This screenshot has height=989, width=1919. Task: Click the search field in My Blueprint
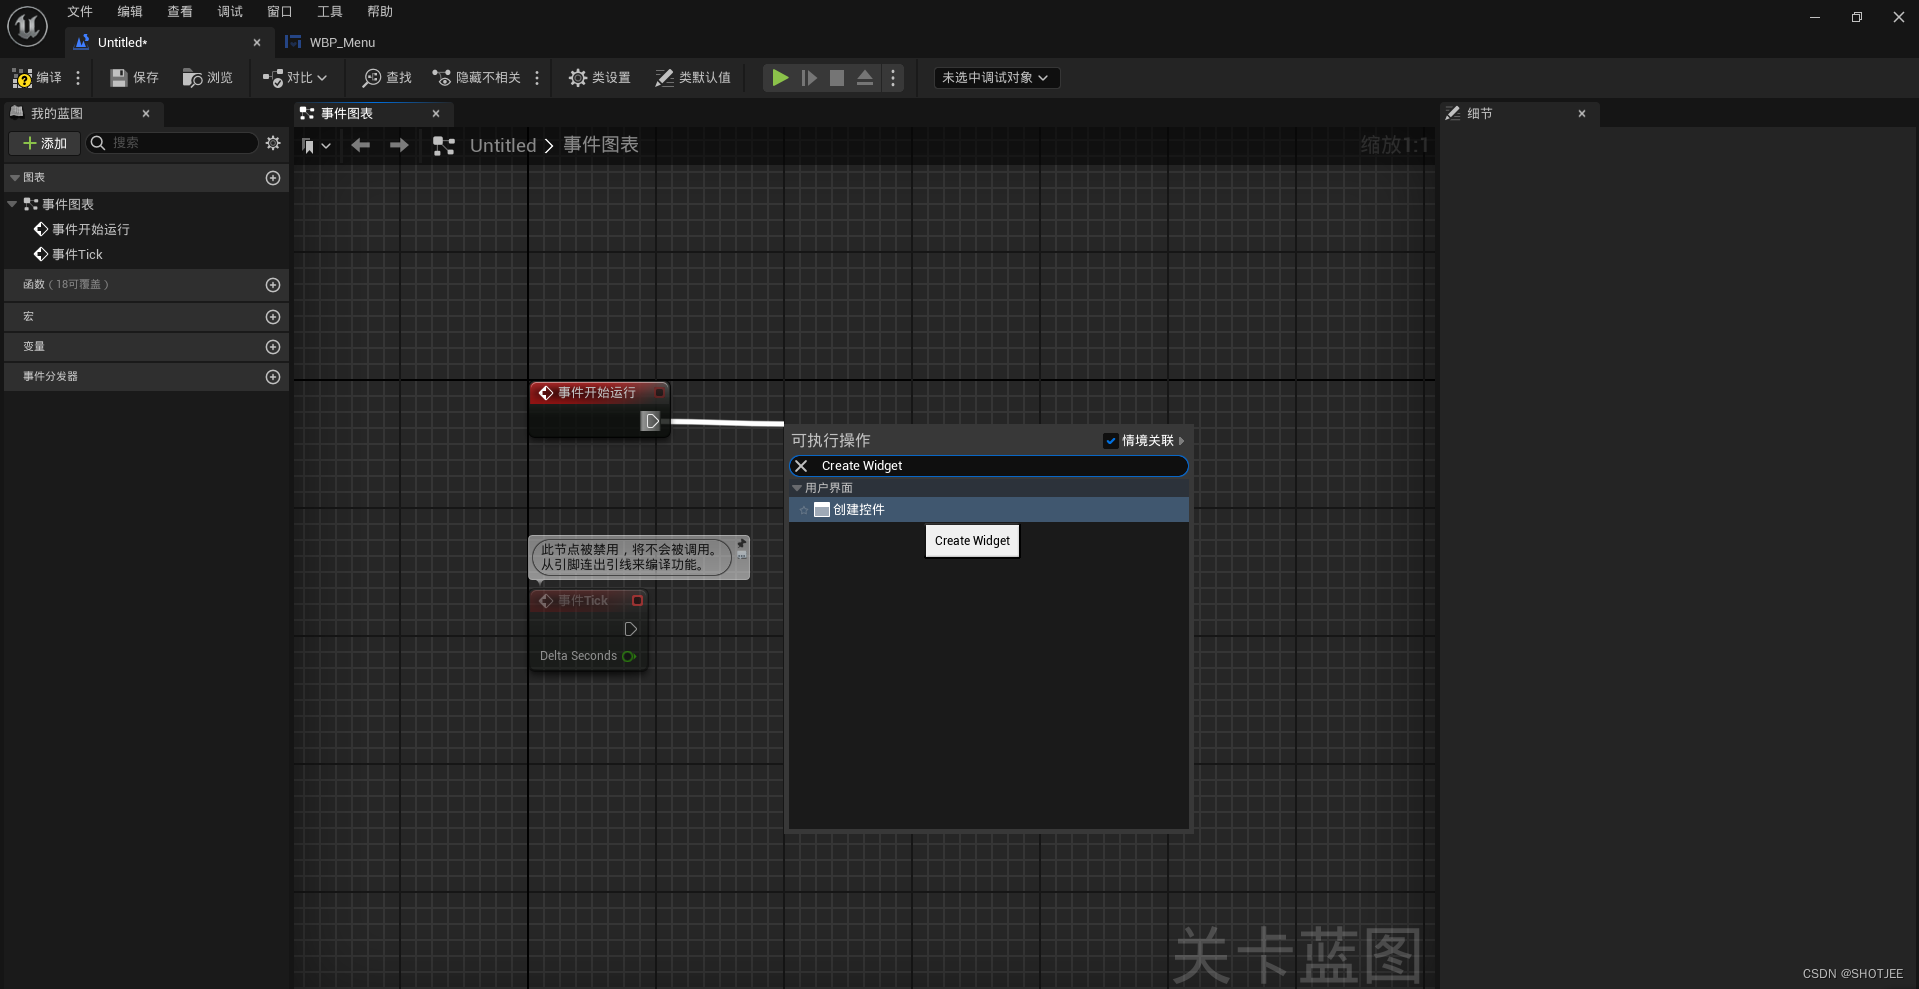pos(172,143)
